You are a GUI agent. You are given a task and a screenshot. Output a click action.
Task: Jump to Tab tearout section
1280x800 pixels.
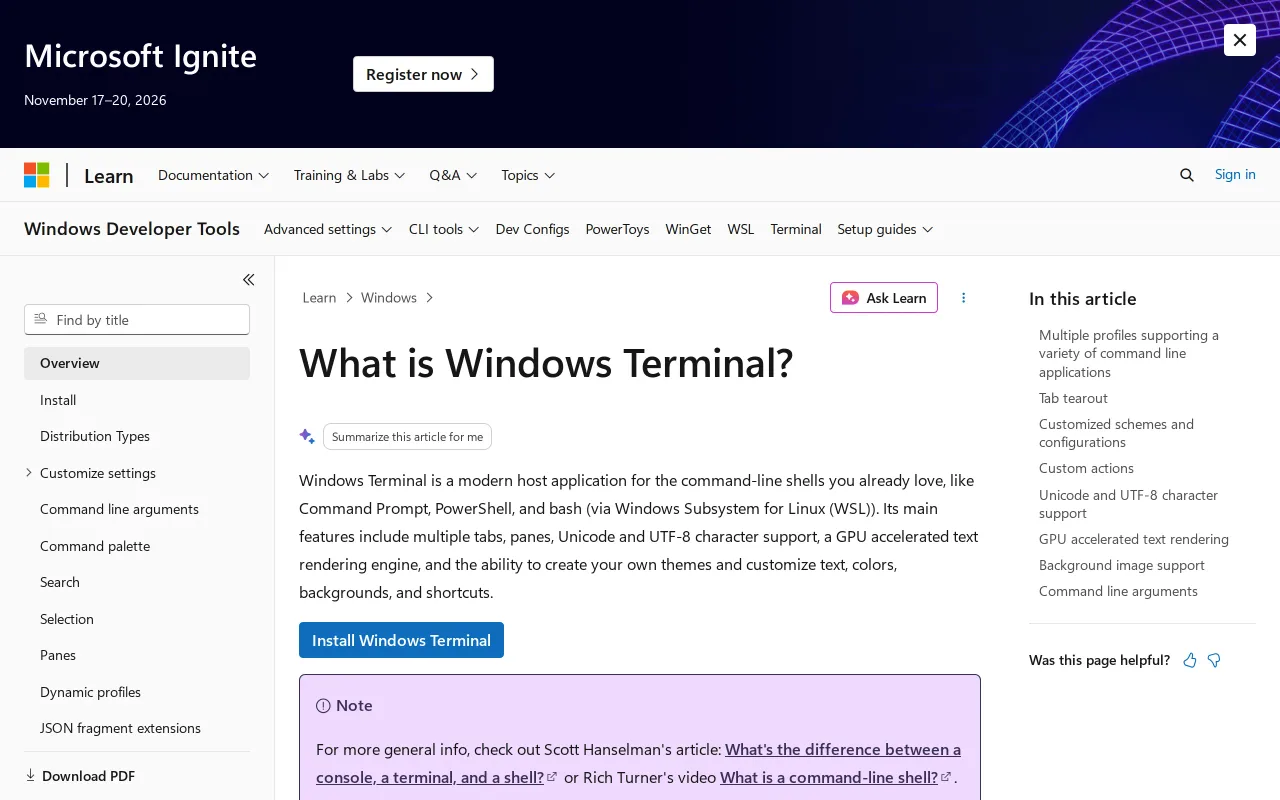pyautogui.click(x=1073, y=398)
